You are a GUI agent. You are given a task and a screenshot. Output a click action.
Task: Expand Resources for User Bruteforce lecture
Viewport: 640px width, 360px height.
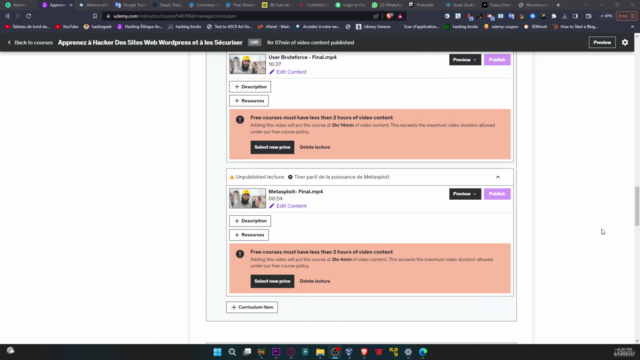click(249, 101)
